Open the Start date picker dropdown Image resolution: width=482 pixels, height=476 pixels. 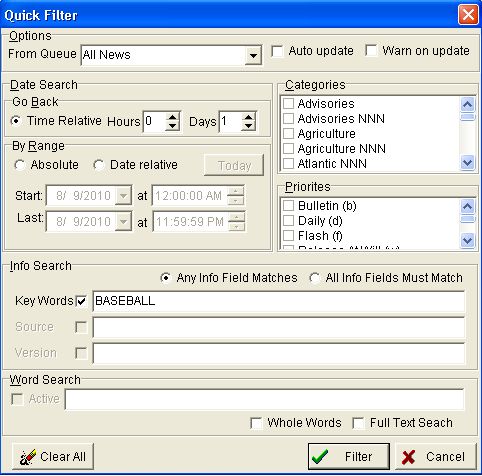[x=123, y=195]
